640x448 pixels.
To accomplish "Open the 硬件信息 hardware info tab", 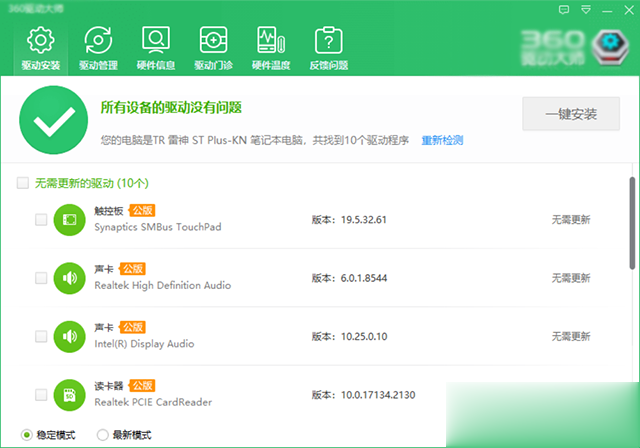I will [x=156, y=49].
